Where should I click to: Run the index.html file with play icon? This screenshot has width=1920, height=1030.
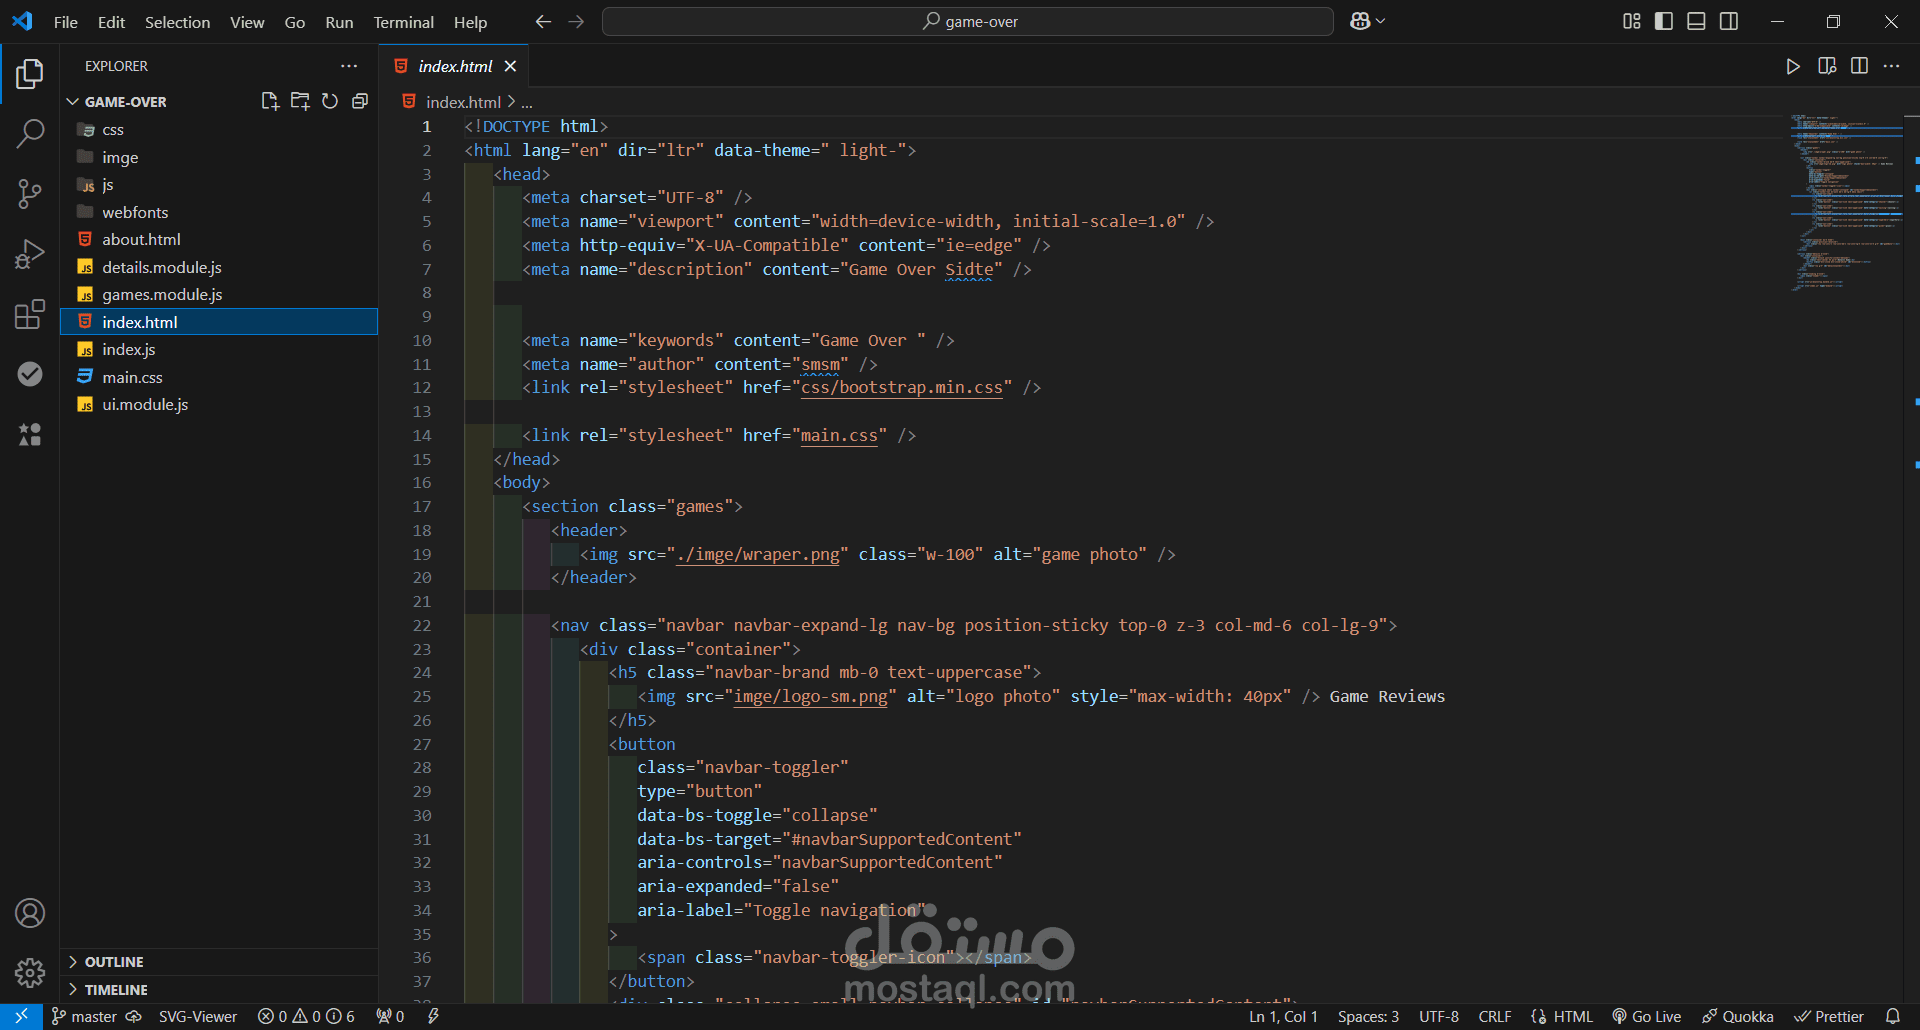point(1793,66)
